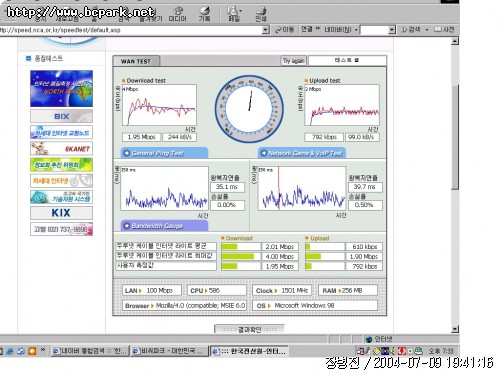Click the Naver search input field
This screenshot has height=375, width=500.
click(374, 30)
